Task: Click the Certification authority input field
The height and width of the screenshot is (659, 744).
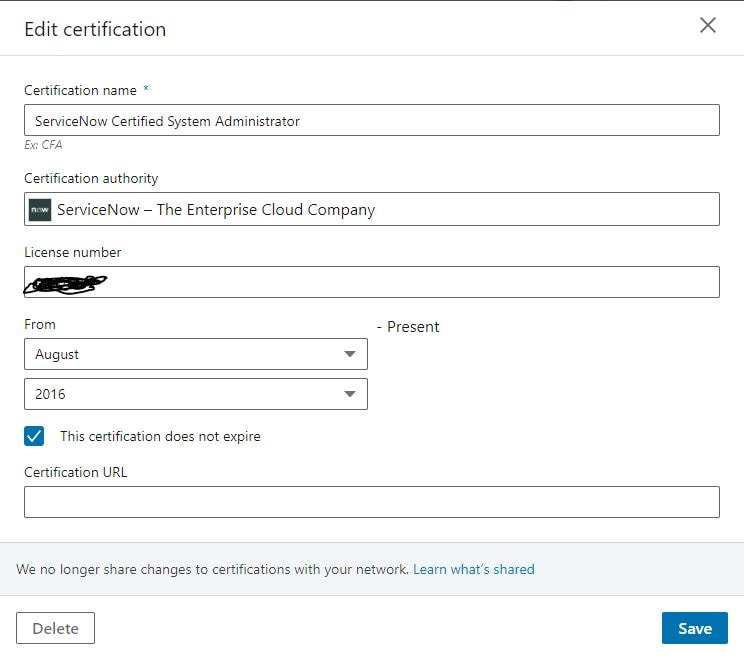Action: pos(372,209)
